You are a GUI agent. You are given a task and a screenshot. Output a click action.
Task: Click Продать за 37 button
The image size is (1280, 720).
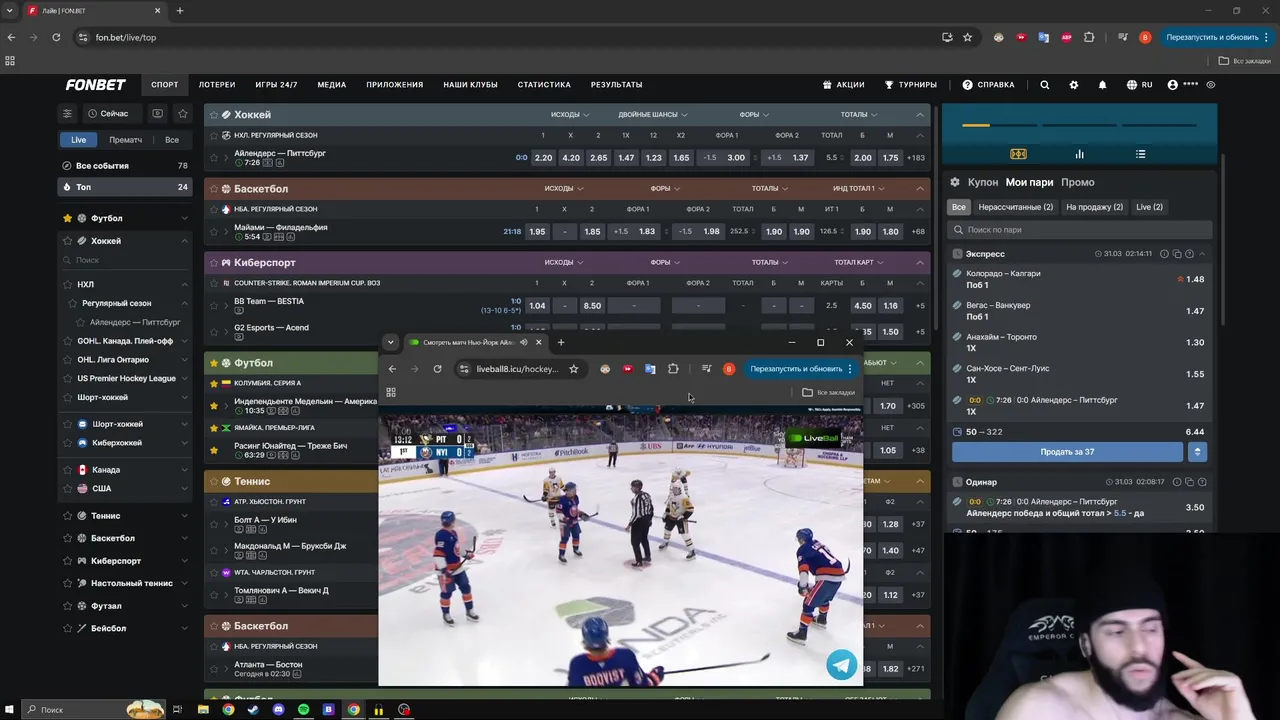coord(1067,452)
